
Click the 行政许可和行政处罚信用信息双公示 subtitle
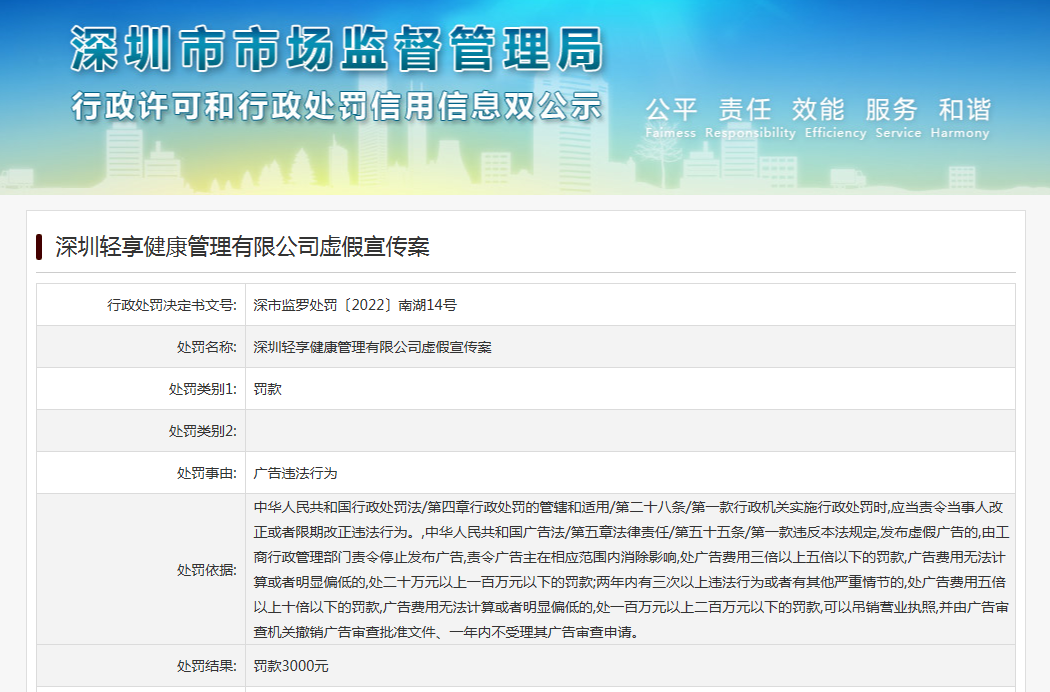coord(337,107)
